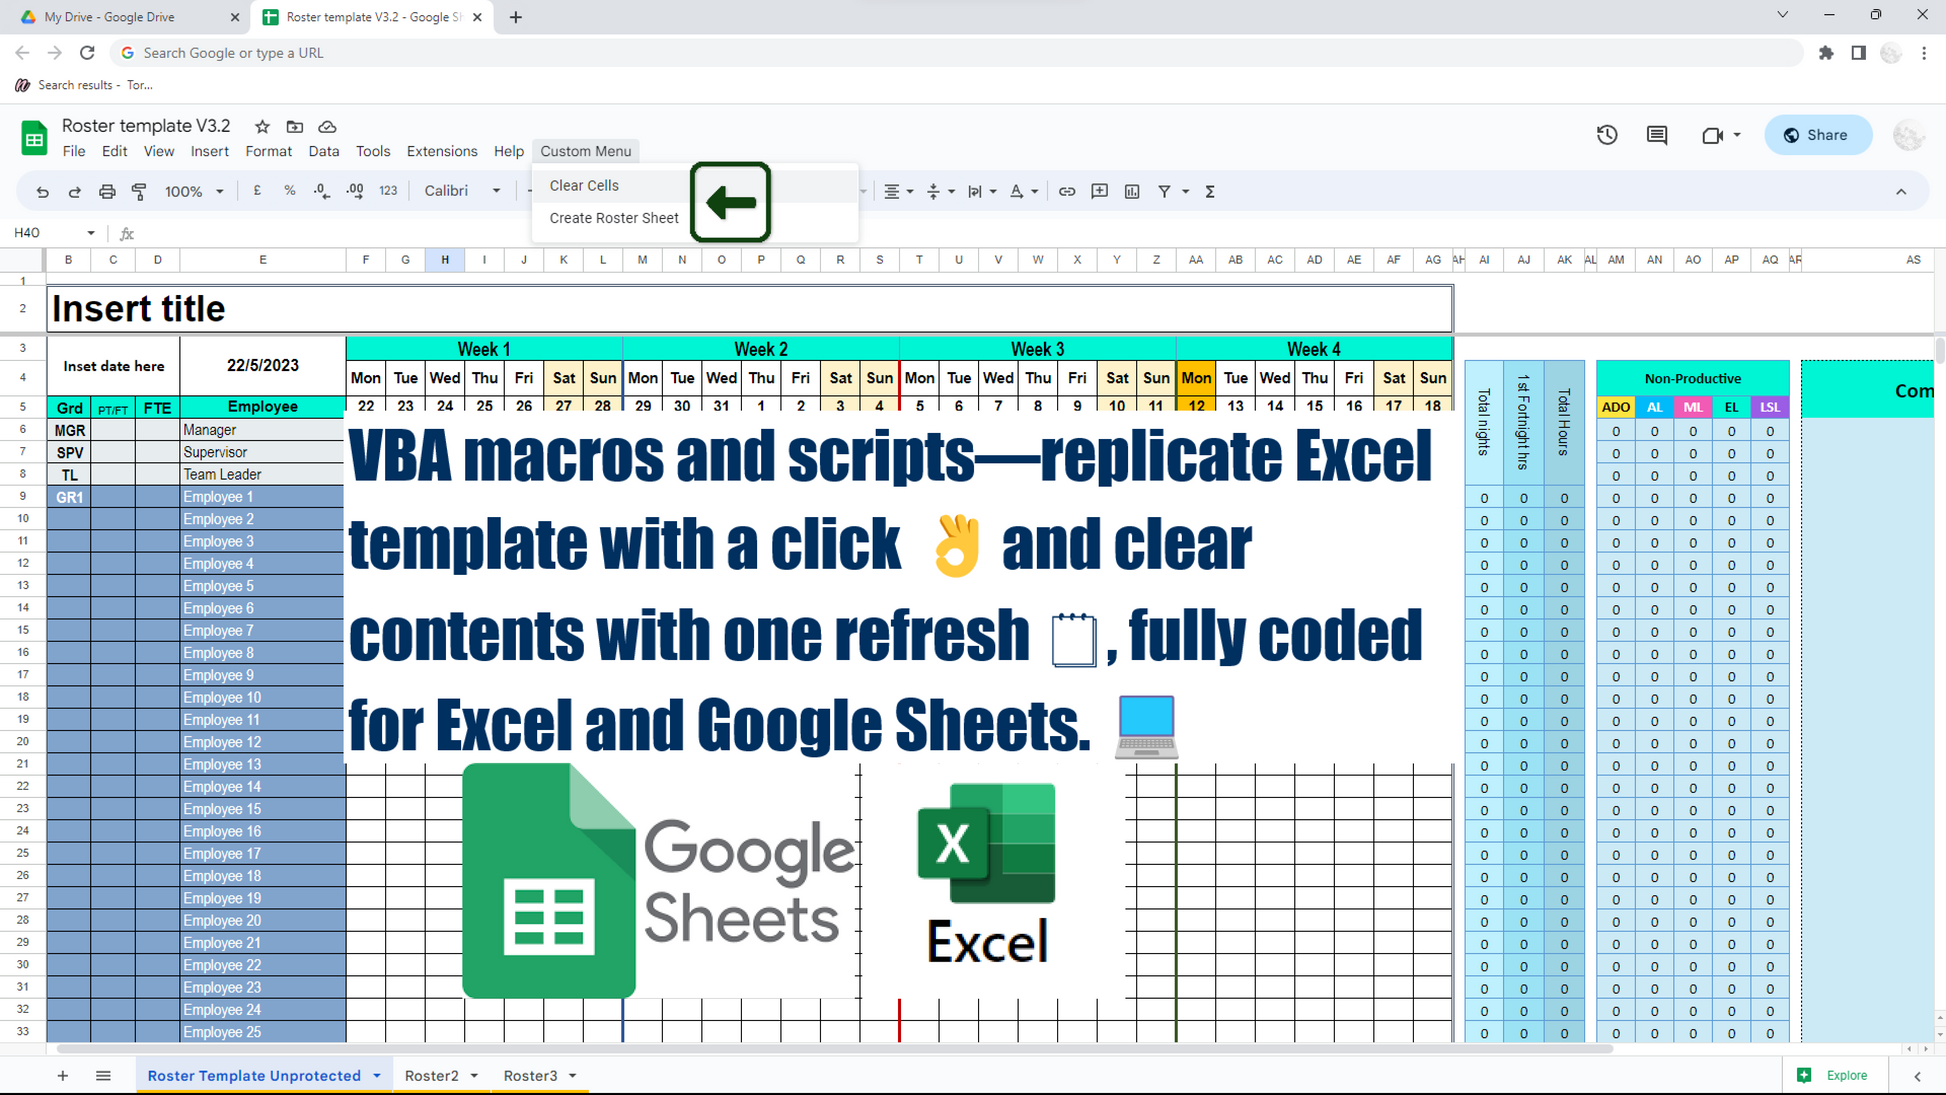Click the Share button
Viewport: 1946px width, 1095px height.
tap(1817, 135)
